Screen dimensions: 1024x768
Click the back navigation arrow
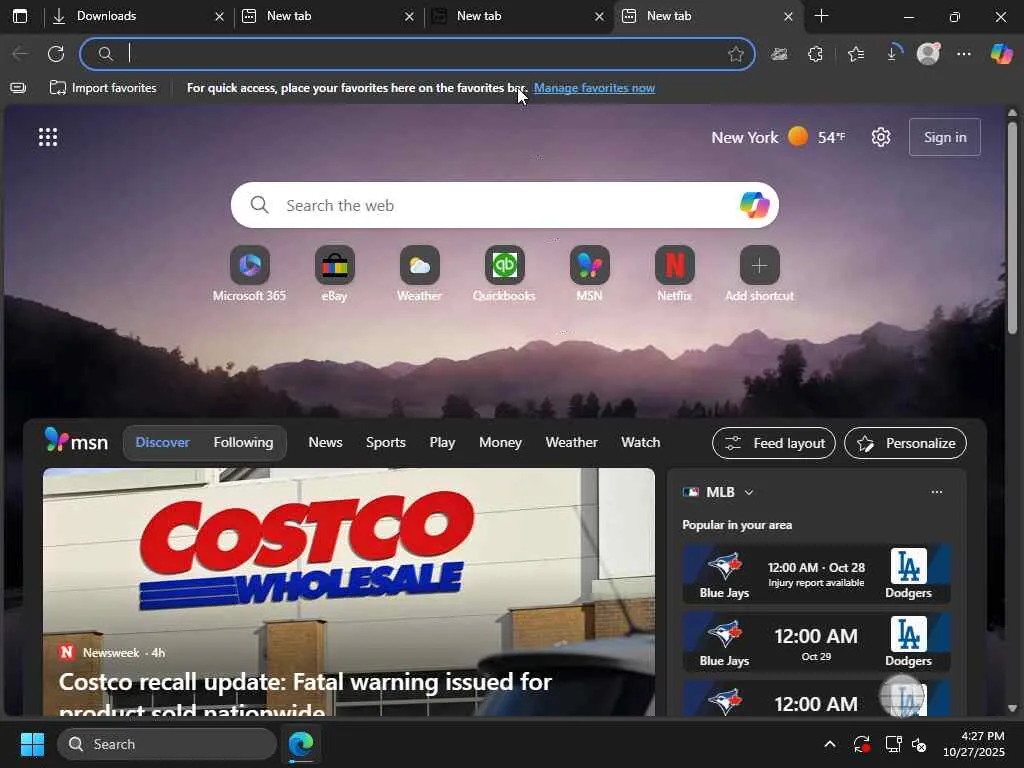click(x=20, y=54)
